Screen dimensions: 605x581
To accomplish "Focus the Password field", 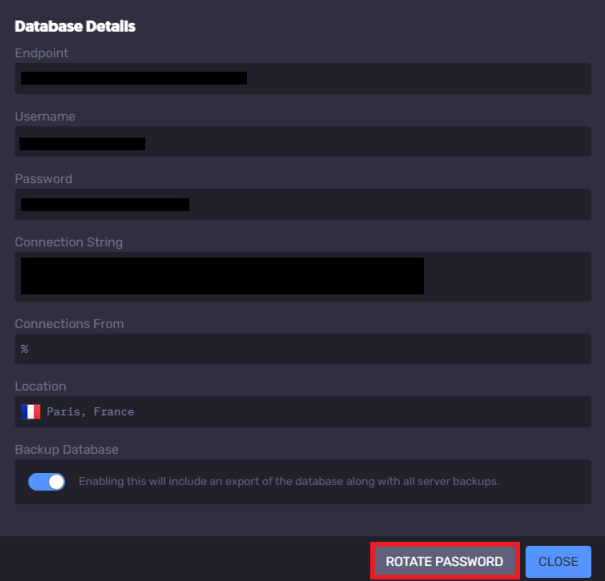I will pyautogui.click(x=302, y=205).
